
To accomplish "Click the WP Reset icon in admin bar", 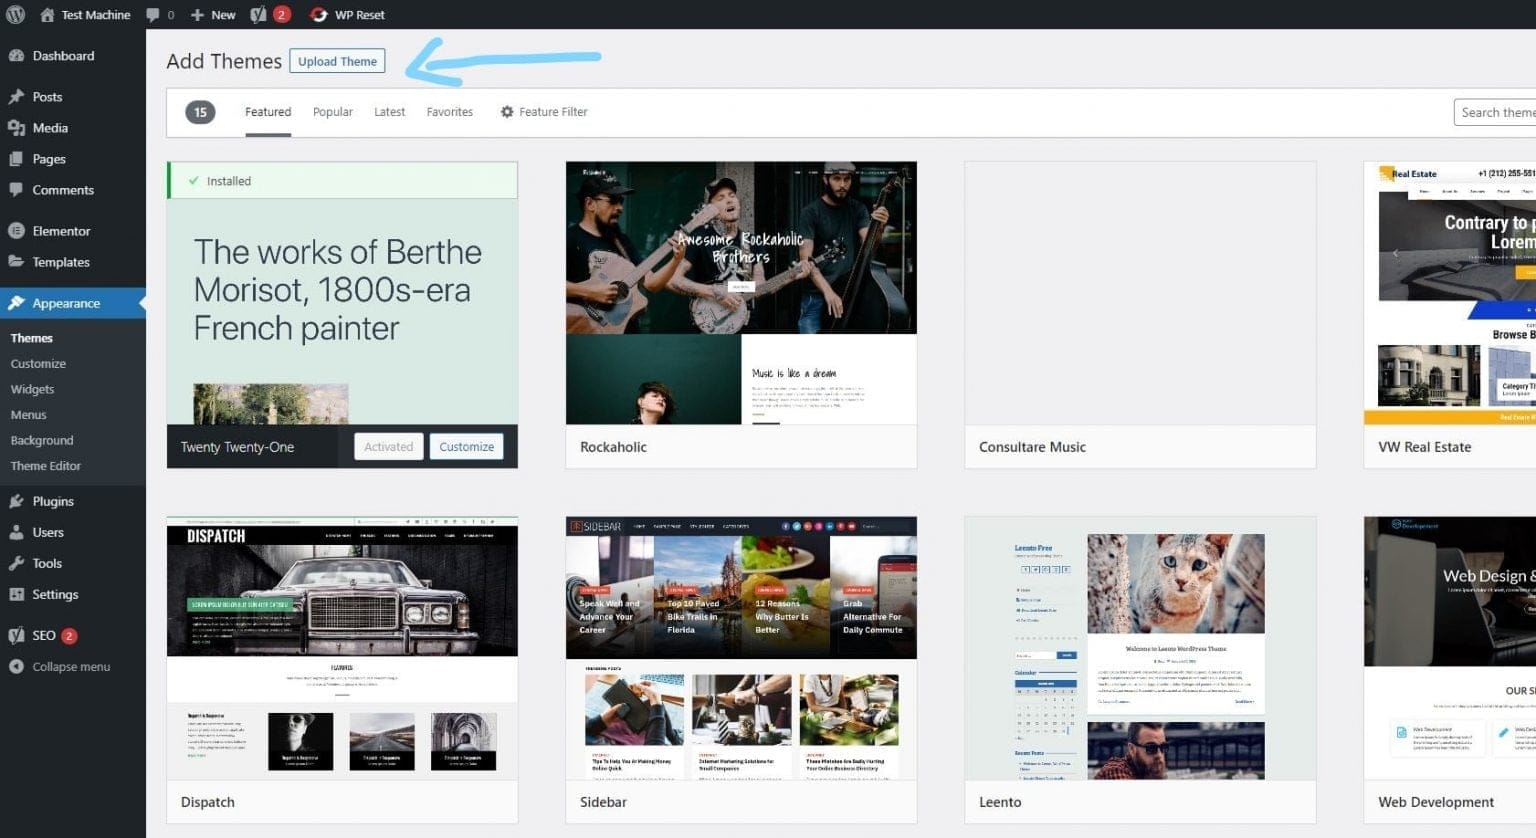I will point(319,14).
